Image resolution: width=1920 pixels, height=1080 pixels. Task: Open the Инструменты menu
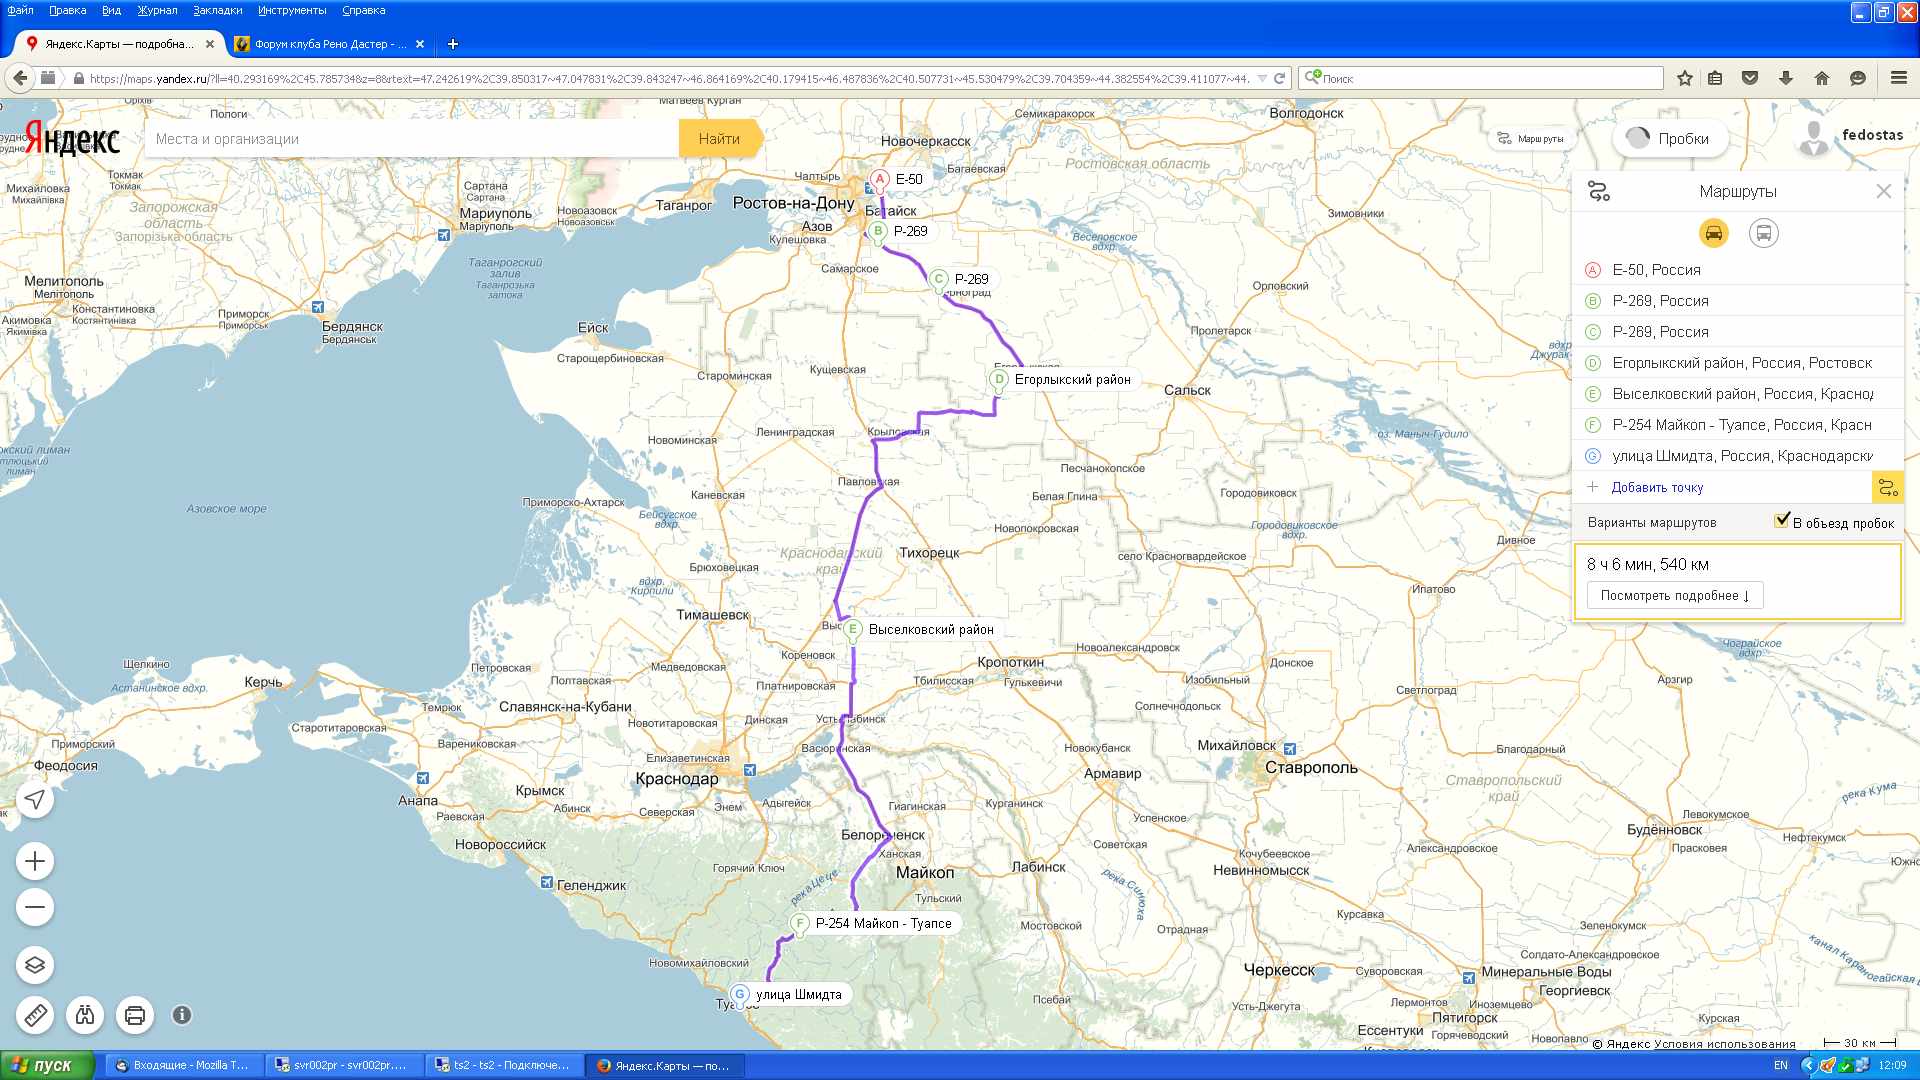click(292, 10)
